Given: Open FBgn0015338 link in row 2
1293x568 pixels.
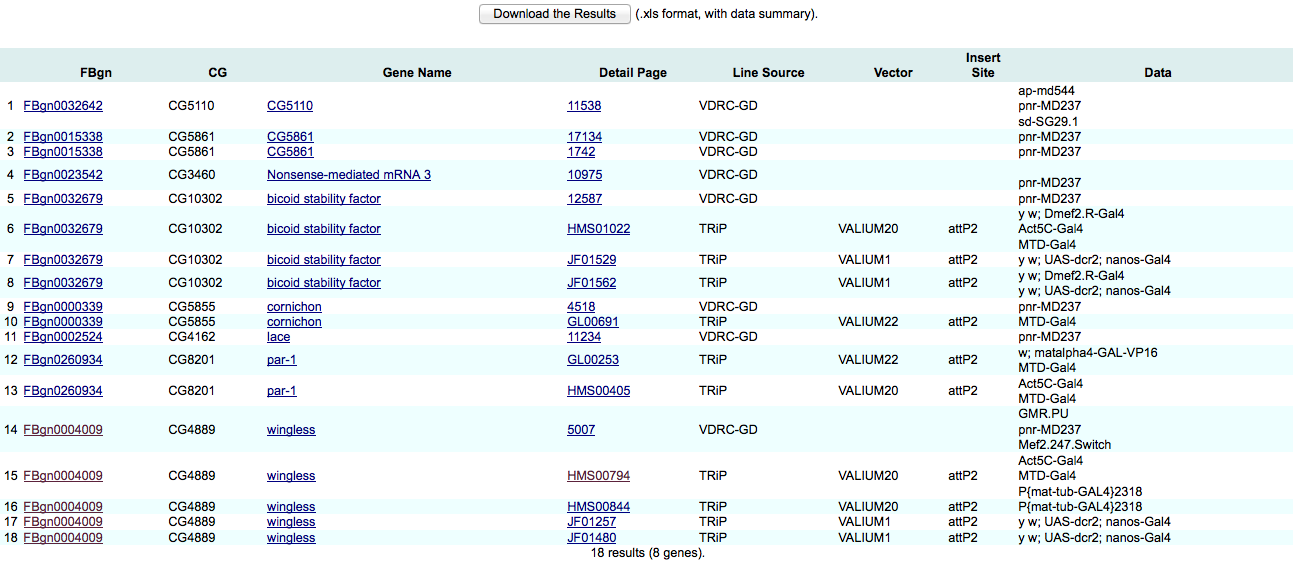Looking at the screenshot, I should (x=63, y=137).
